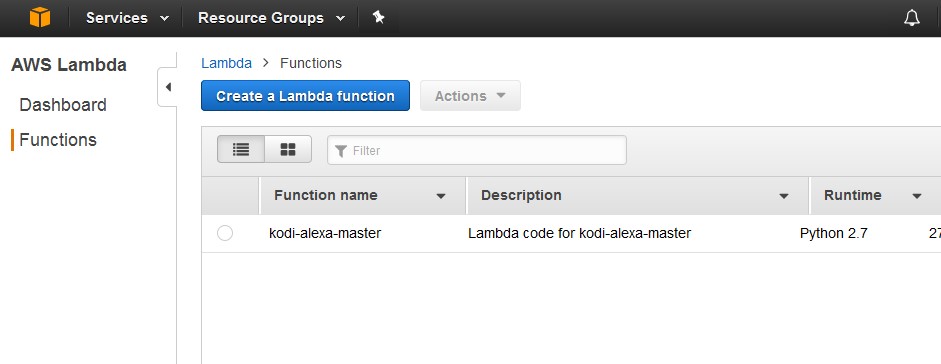The image size is (941, 364).
Task: Open the notifications bell
Action: click(x=912, y=18)
